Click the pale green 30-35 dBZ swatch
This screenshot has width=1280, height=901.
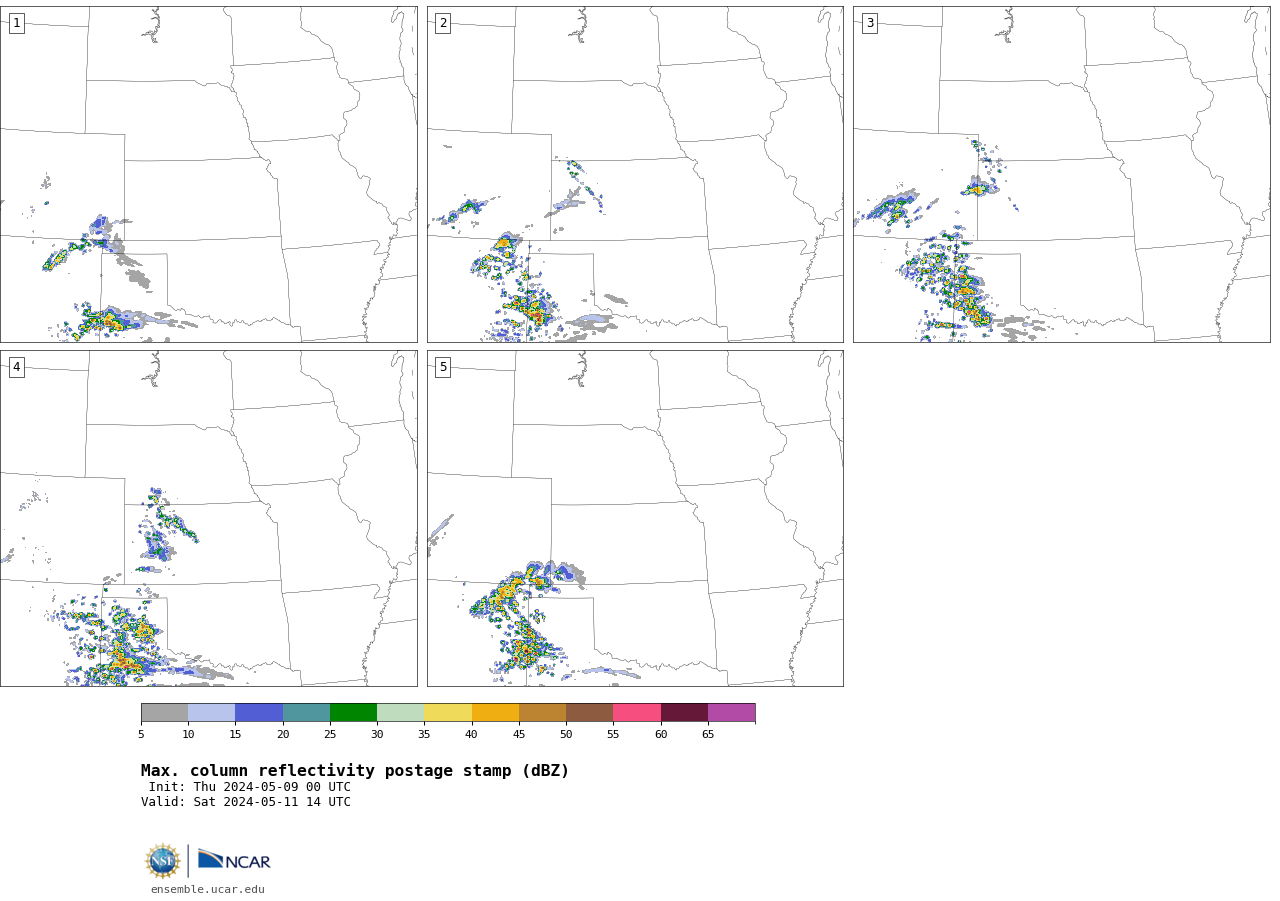400,712
